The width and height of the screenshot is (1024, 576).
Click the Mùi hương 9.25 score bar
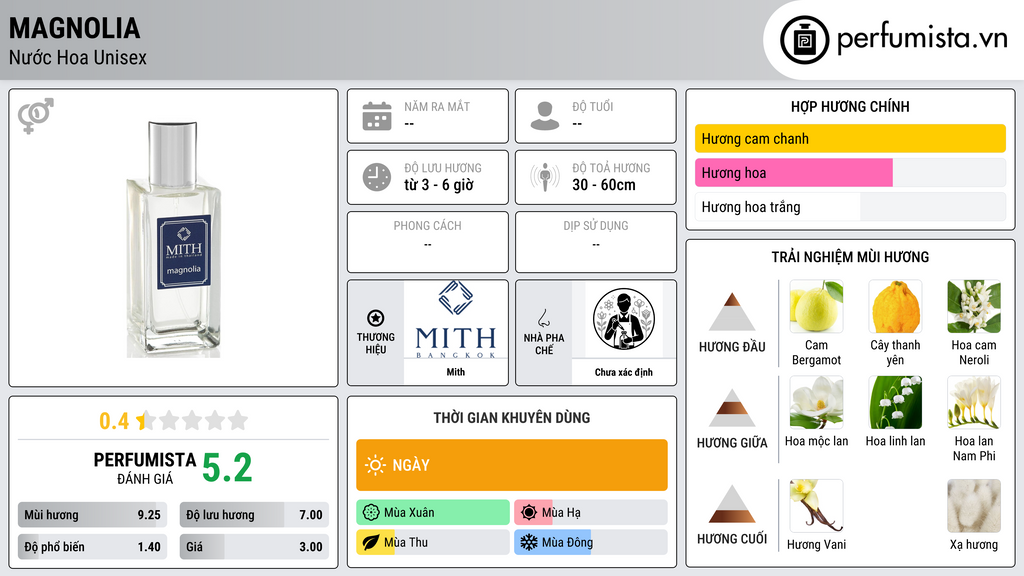(92, 515)
